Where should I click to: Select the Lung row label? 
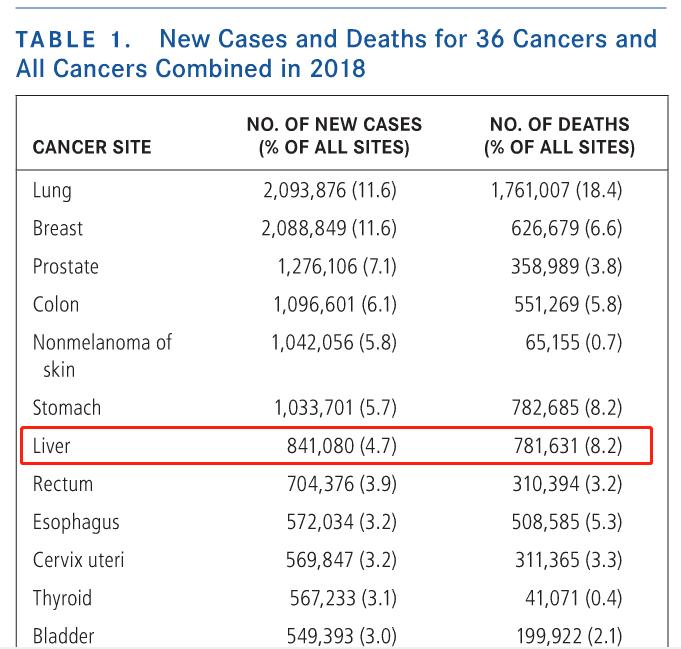click(52, 190)
